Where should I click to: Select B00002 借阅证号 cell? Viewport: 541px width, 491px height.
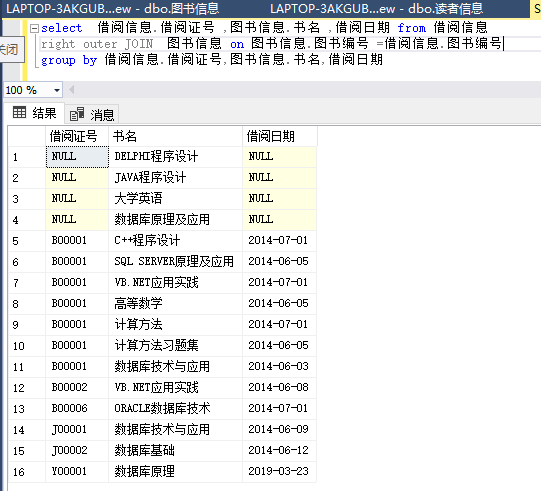77,388
